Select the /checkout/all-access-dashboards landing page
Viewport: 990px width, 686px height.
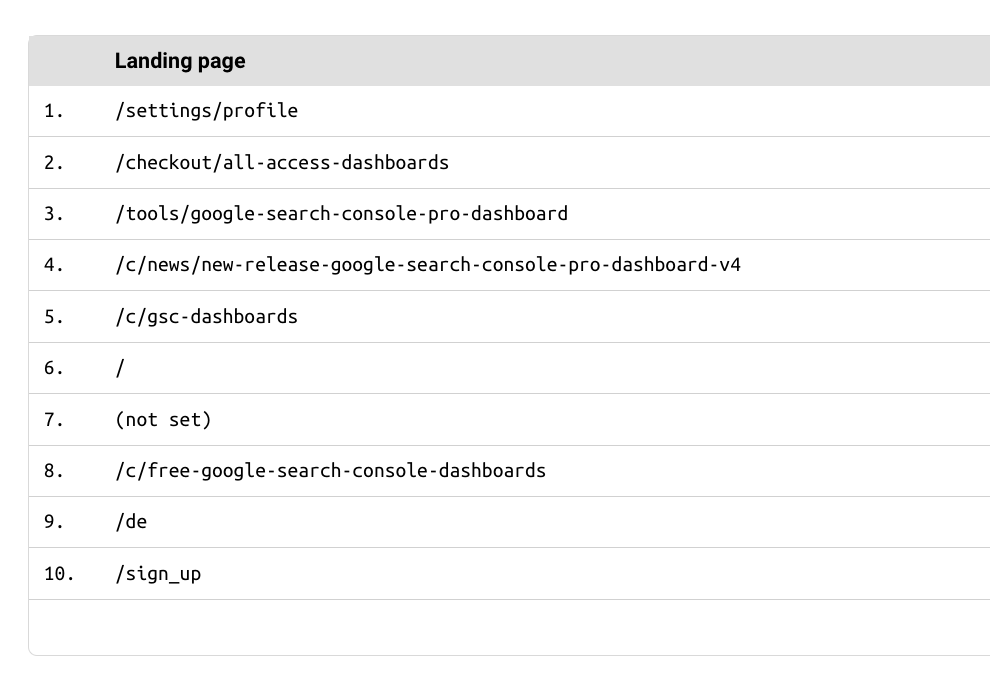click(282, 163)
